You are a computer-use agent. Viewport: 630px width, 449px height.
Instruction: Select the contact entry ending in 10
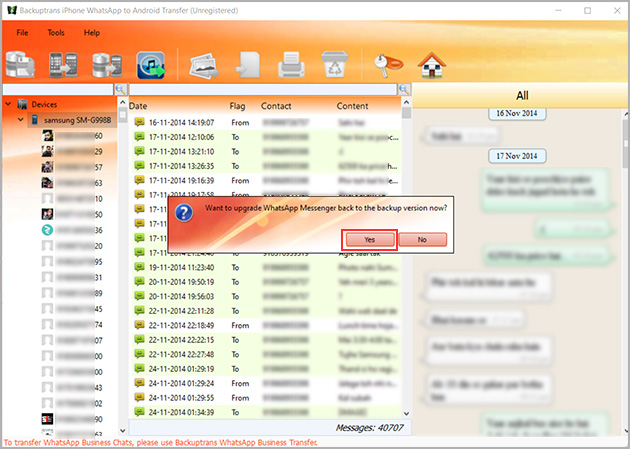tap(72, 198)
